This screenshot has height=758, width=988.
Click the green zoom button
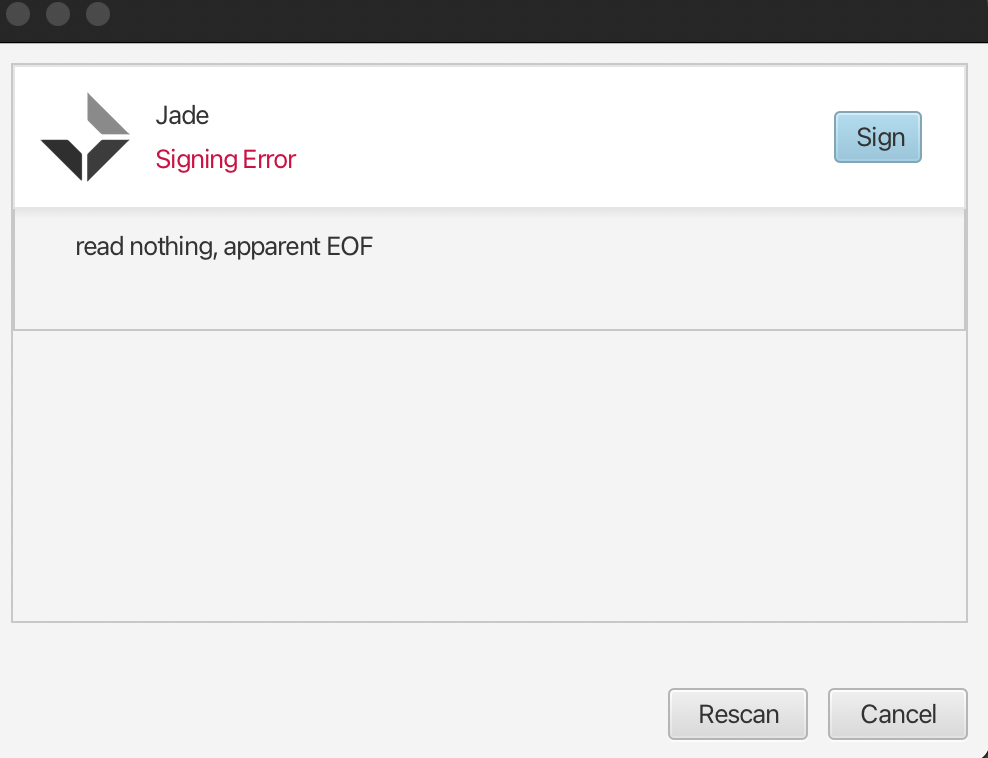coord(97,14)
